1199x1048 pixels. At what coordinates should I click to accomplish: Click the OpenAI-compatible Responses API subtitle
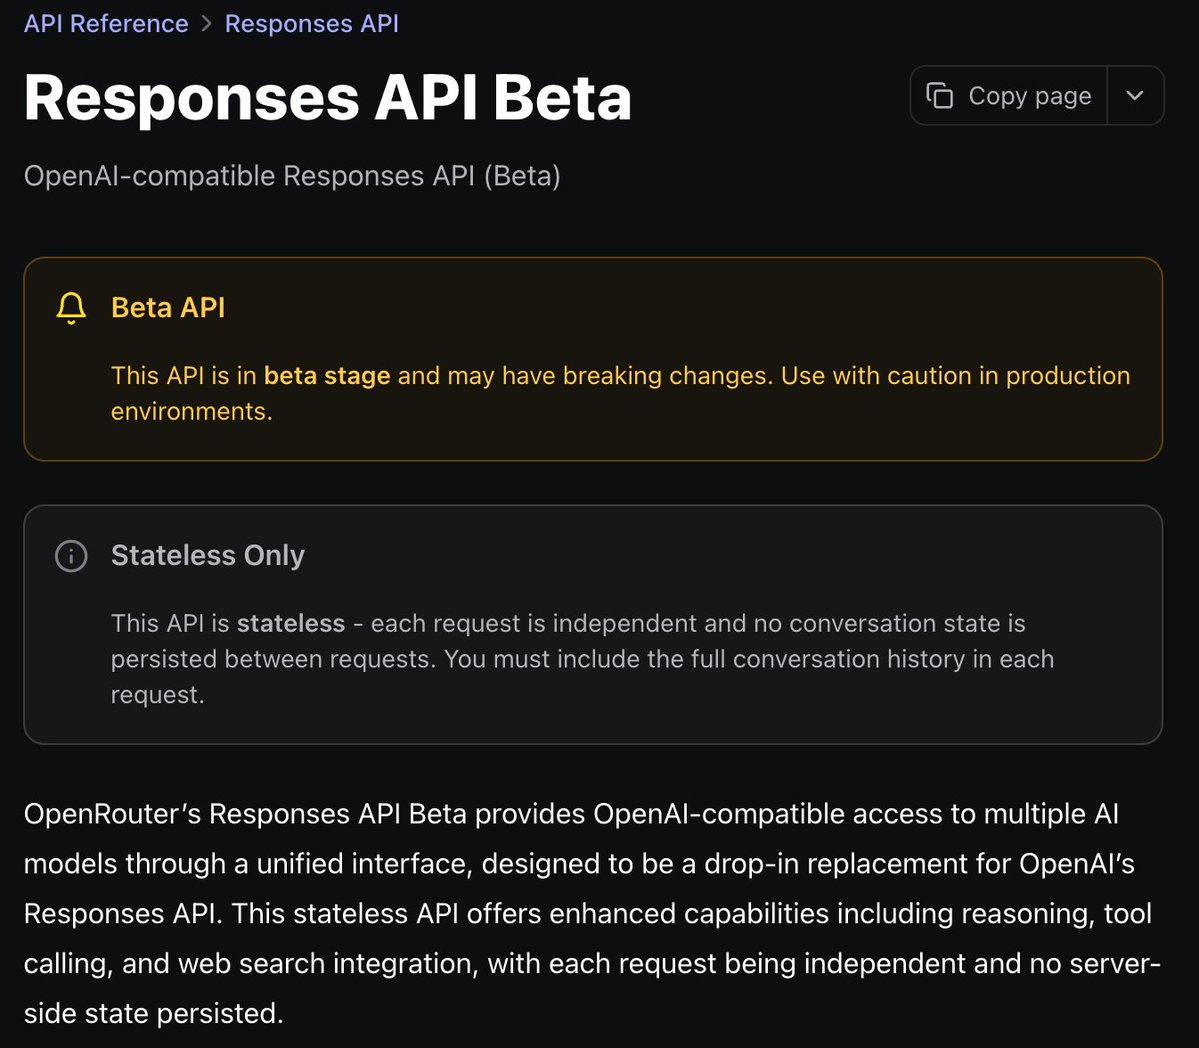291,176
